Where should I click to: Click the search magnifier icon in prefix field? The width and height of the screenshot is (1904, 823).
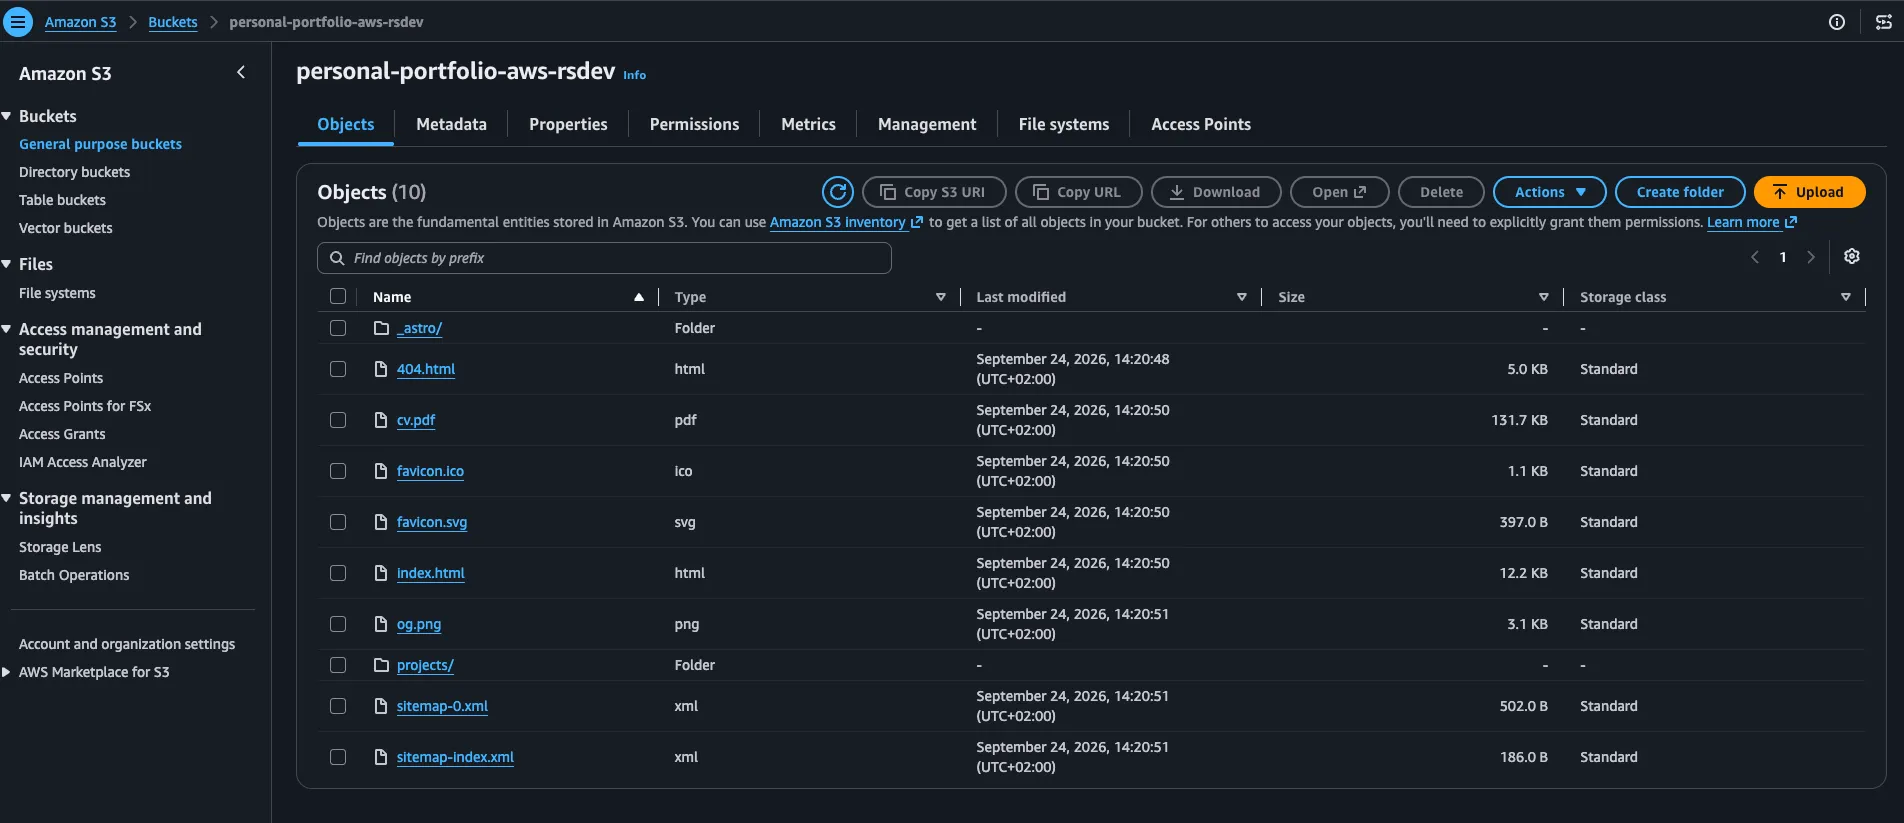click(x=337, y=258)
